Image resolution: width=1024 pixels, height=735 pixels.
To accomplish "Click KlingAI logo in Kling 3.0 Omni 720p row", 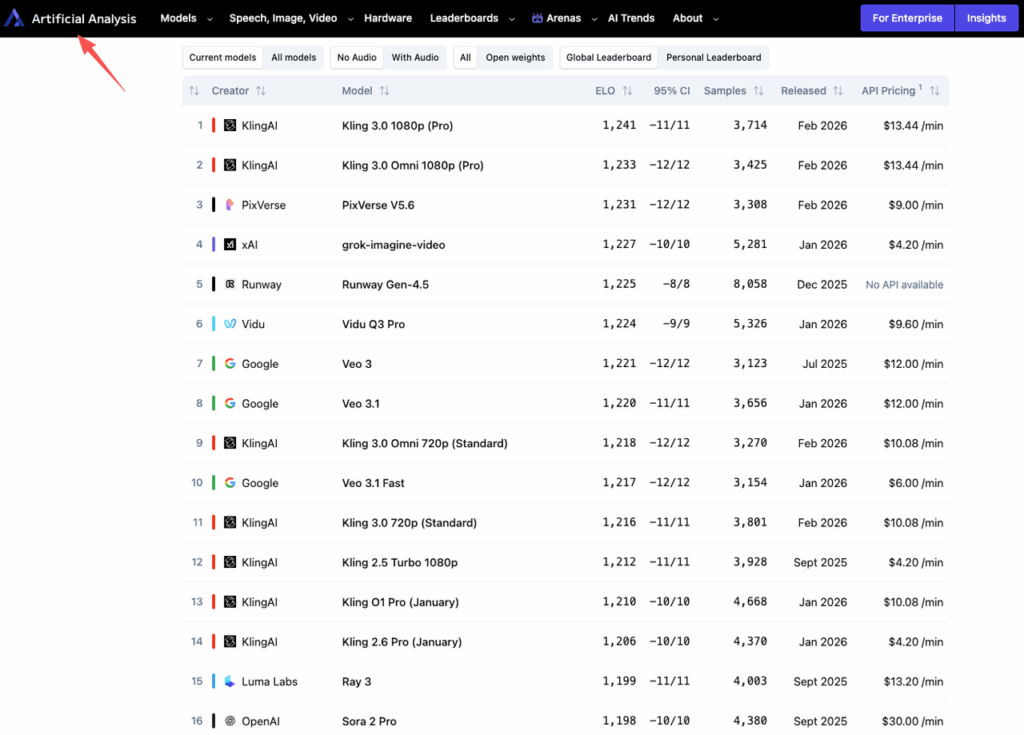I will point(230,443).
